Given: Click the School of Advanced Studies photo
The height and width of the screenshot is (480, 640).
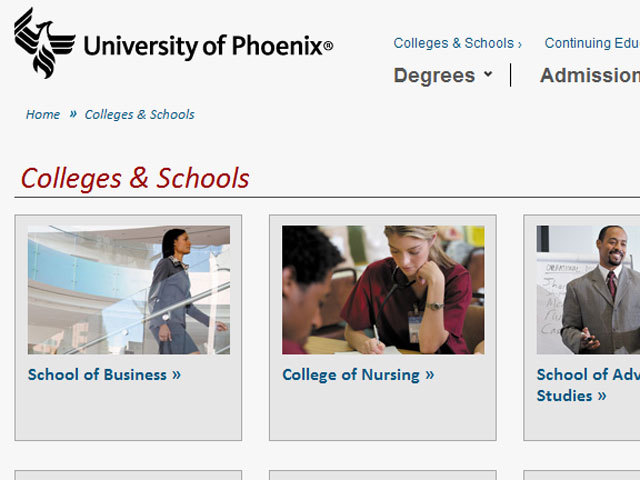Looking at the screenshot, I should 588,290.
